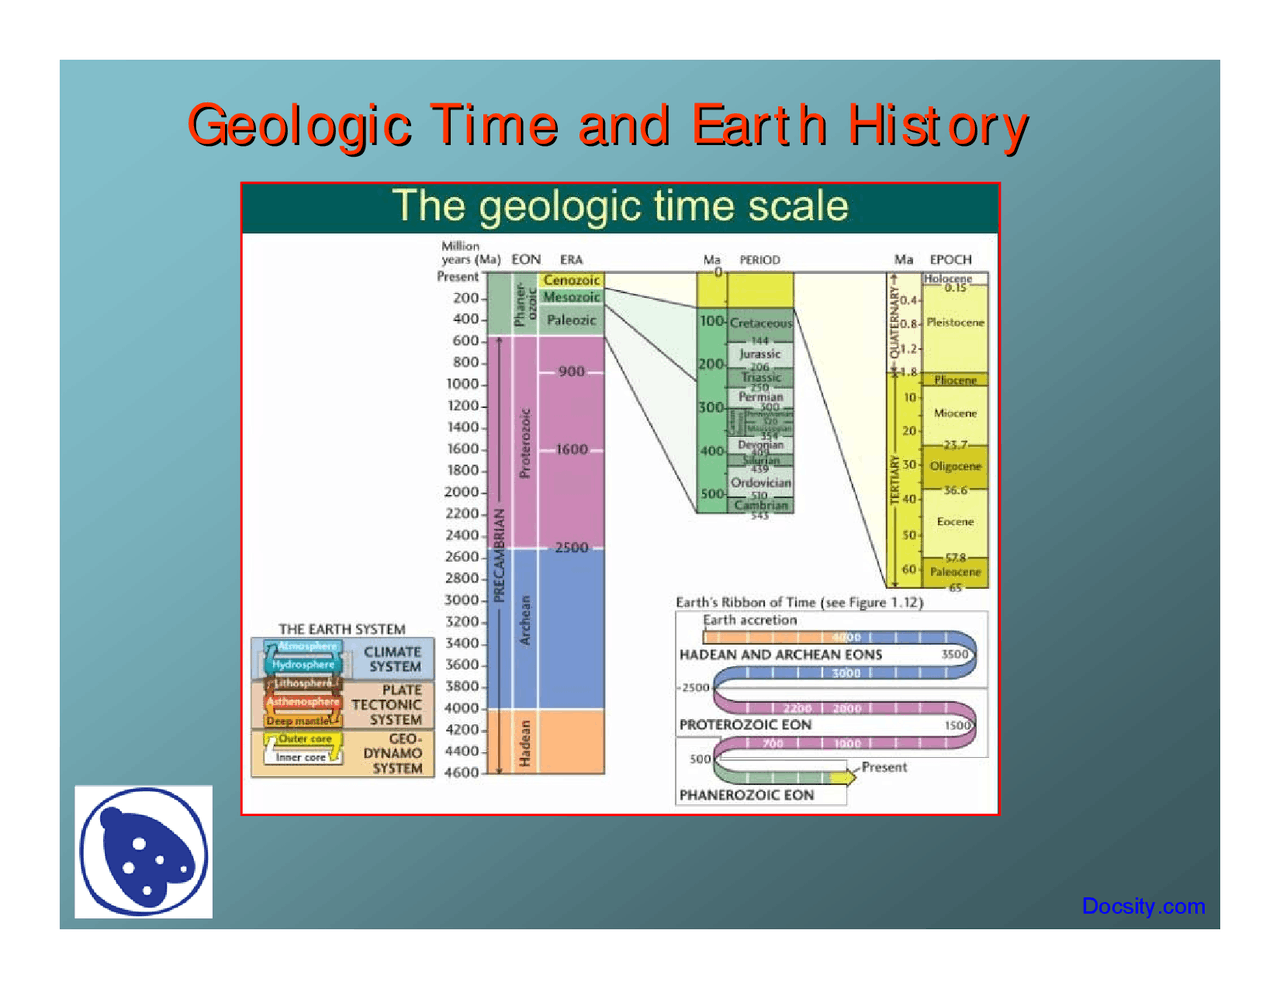Click the PHANEROZOIC EON ribbon label
The width and height of the screenshot is (1280, 989).
746,795
